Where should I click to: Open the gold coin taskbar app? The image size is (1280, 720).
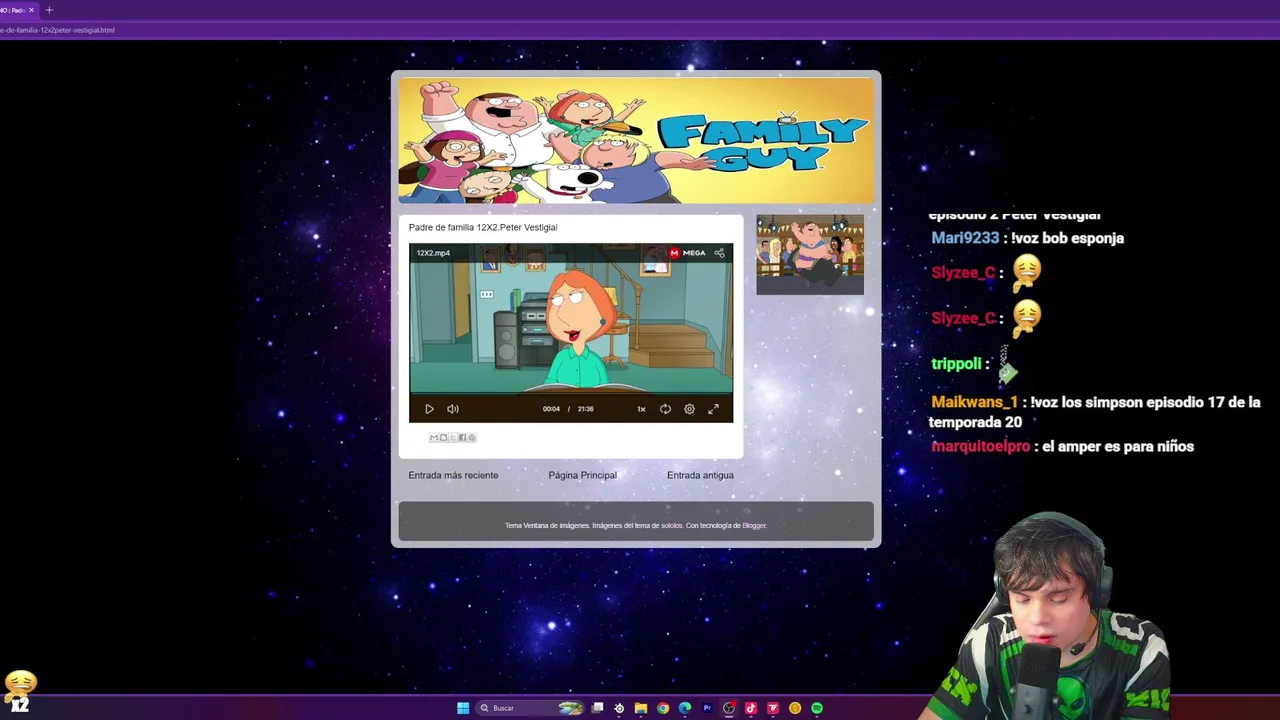coord(795,708)
